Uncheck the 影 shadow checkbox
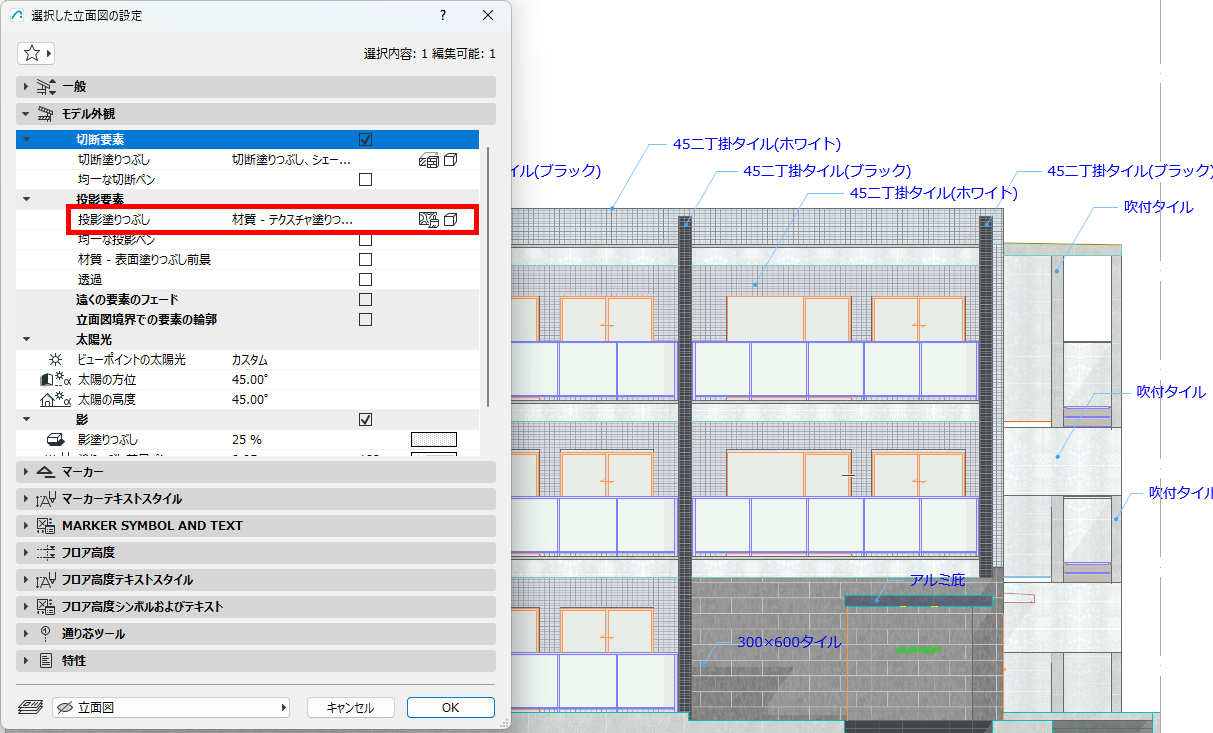 (365, 420)
